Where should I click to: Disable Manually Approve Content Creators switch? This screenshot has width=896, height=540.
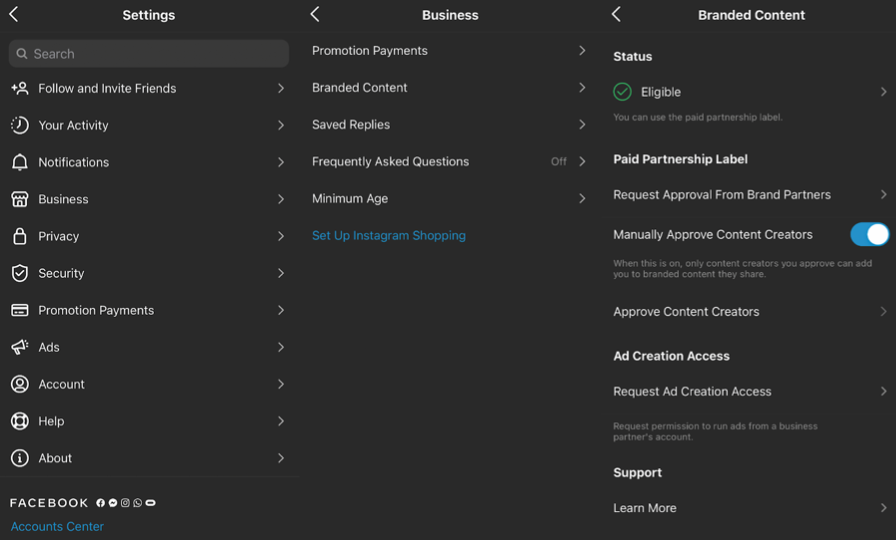click(x=868, y=234)
